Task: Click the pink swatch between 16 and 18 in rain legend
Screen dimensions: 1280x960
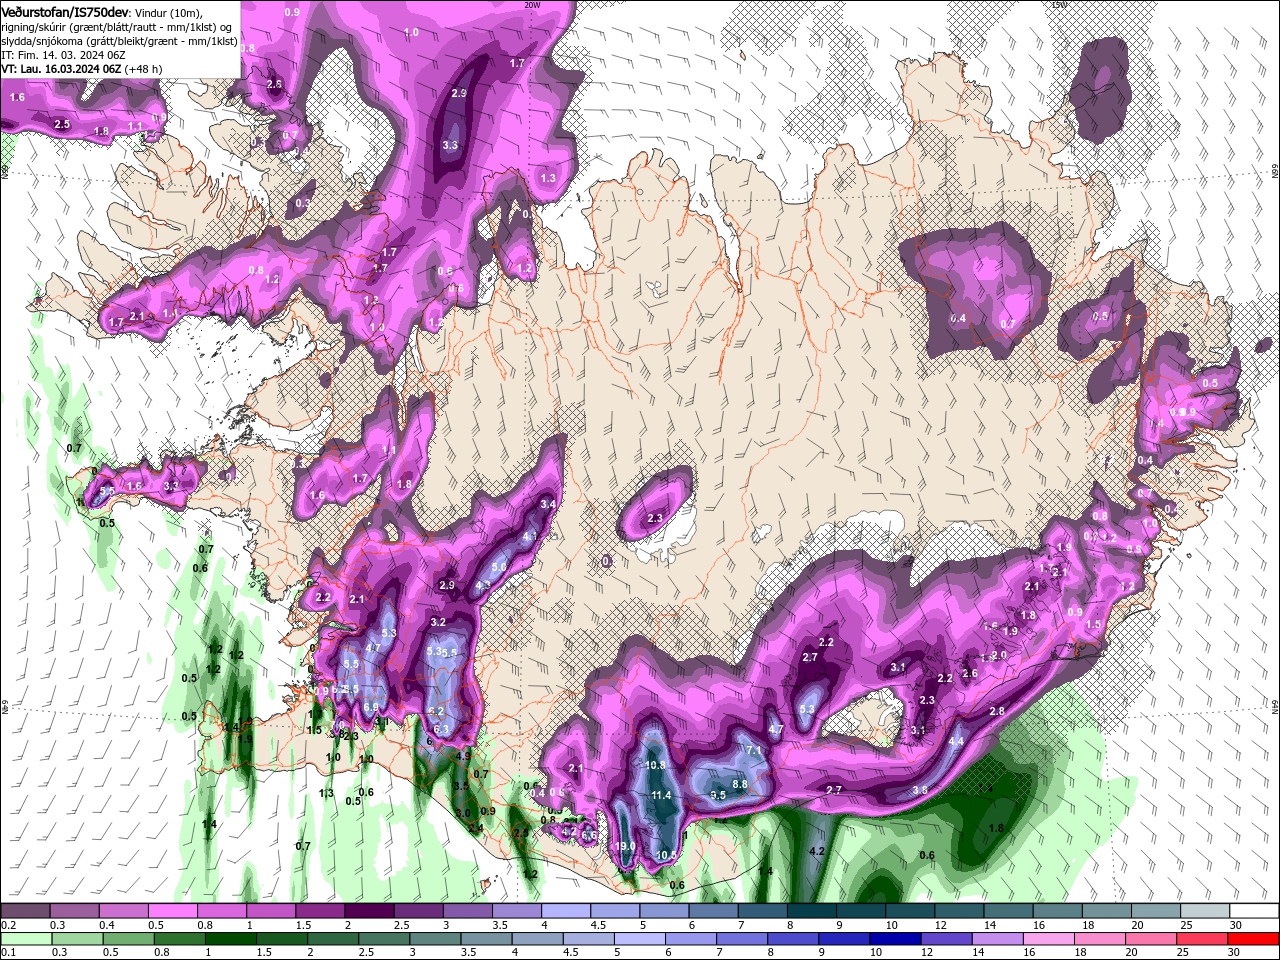Action: pos(1048,938)
